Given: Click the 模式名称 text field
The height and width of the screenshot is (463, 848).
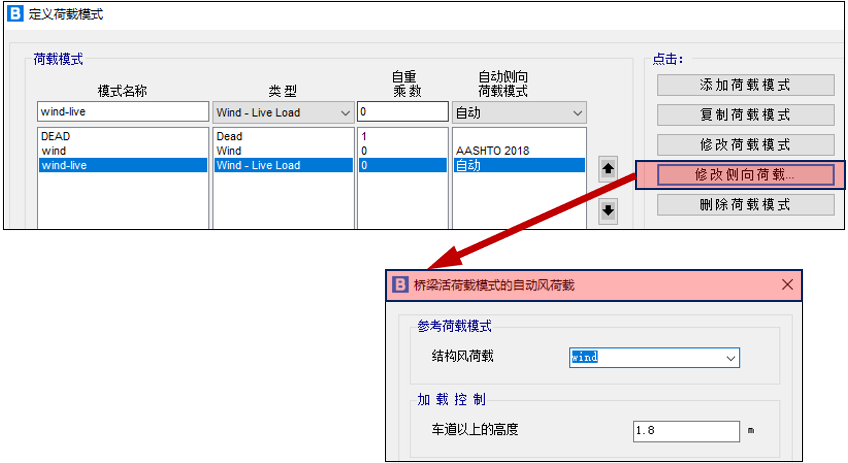Looking at the screenshot, I should point(123,112).
